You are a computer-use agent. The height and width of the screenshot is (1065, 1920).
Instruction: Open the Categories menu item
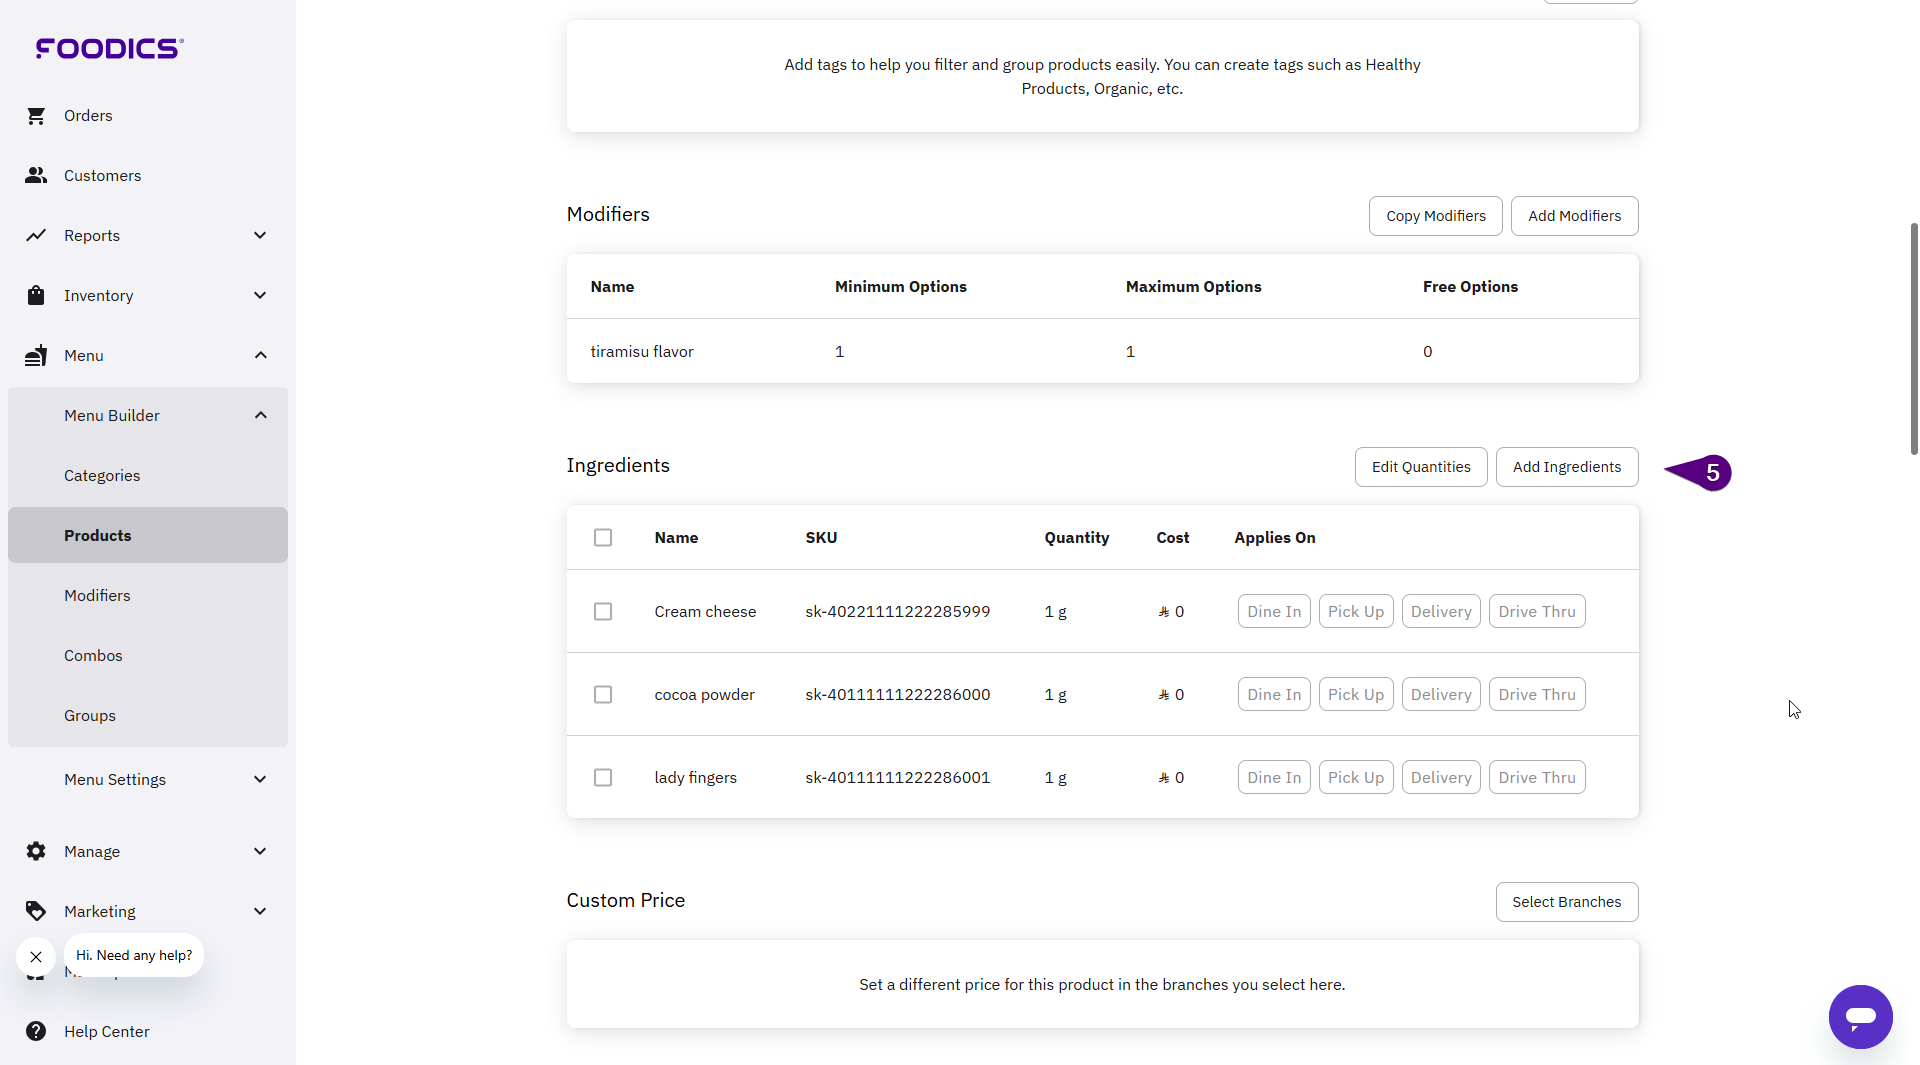(102, 476)
